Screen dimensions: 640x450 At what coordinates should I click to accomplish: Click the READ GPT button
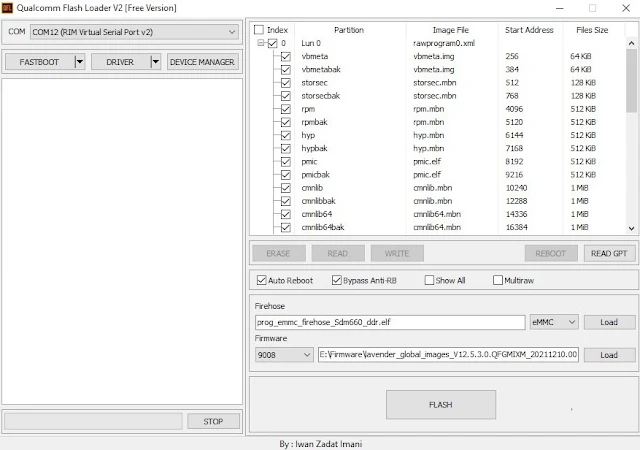609,254
